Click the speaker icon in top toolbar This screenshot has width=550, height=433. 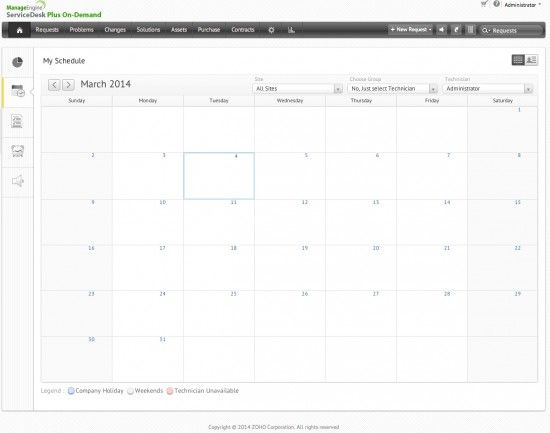(442, 30)
